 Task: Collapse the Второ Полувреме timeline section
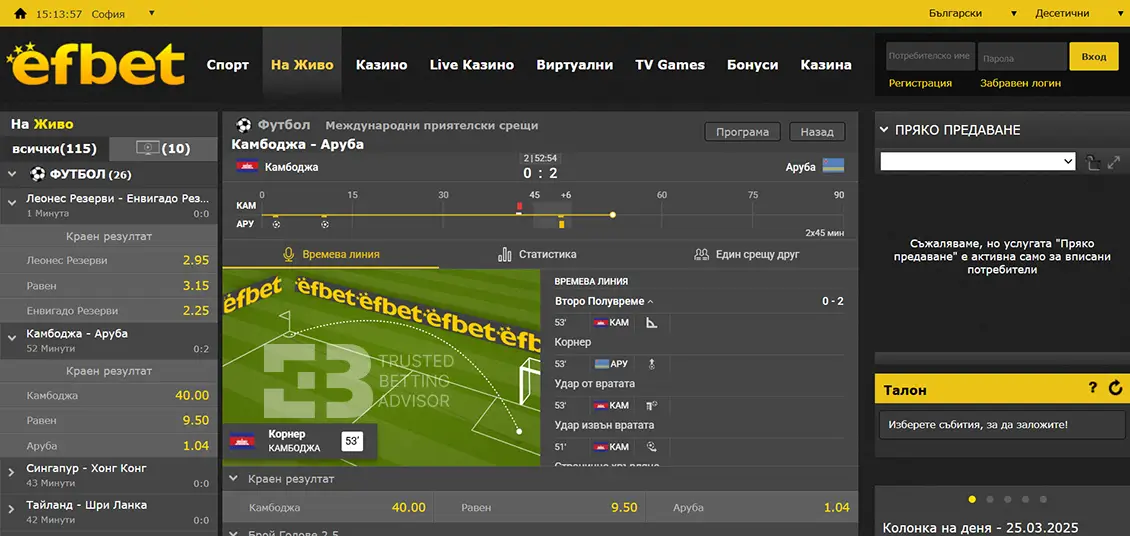650,301
